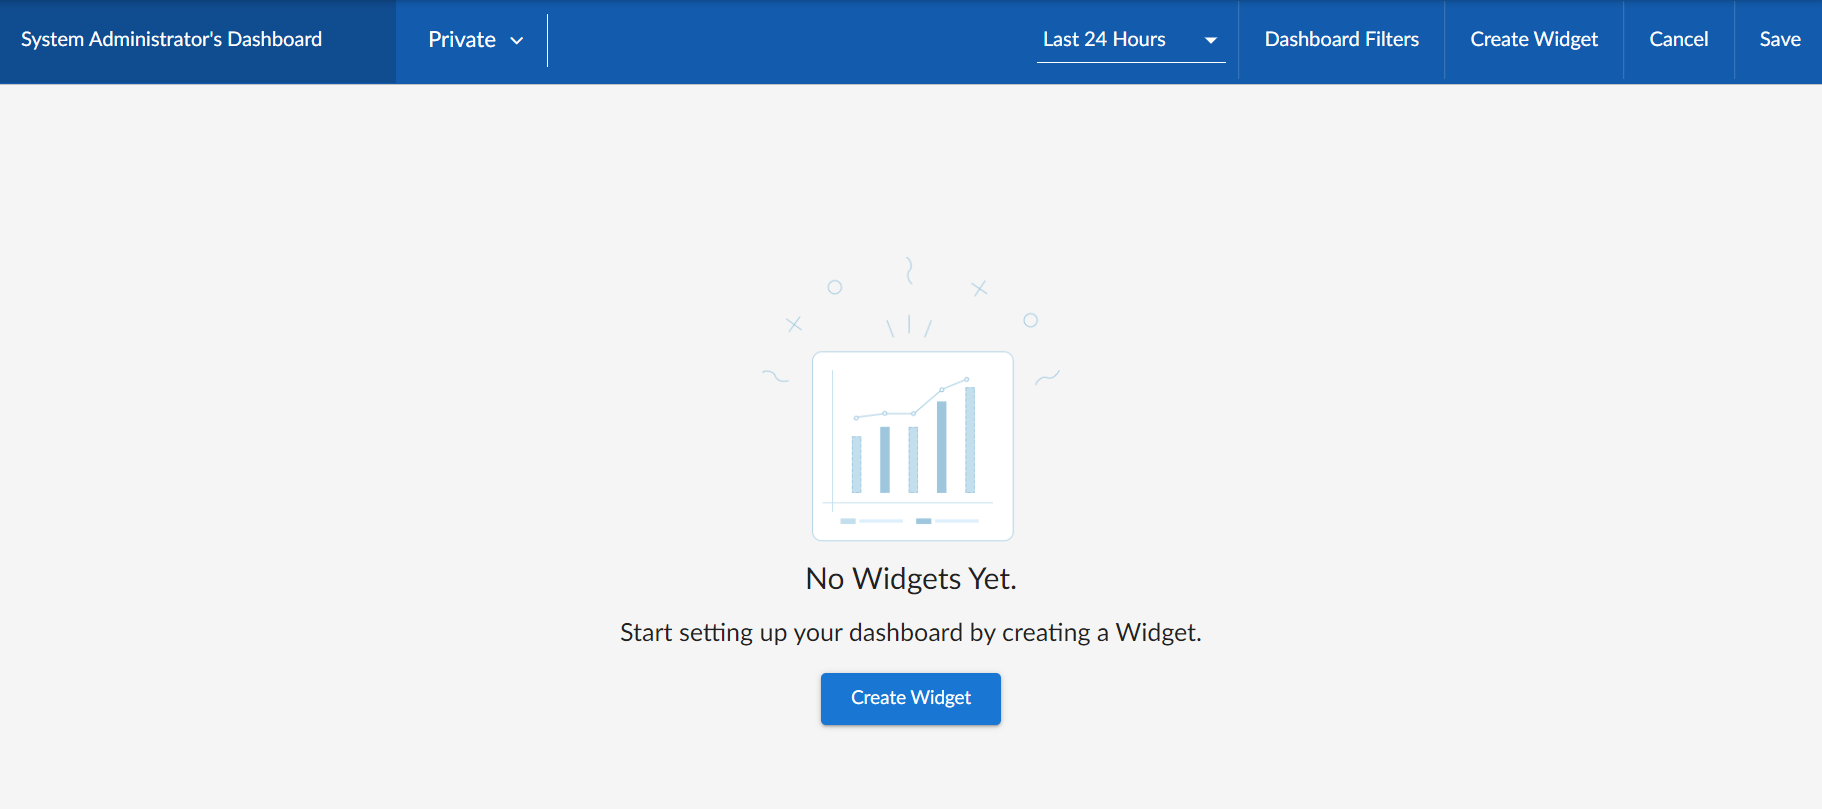Image resolution: width=1822 pixels, height=809 pixels.
Task: Open Dashboard Filters from the header
Action: click(1341, 40)
